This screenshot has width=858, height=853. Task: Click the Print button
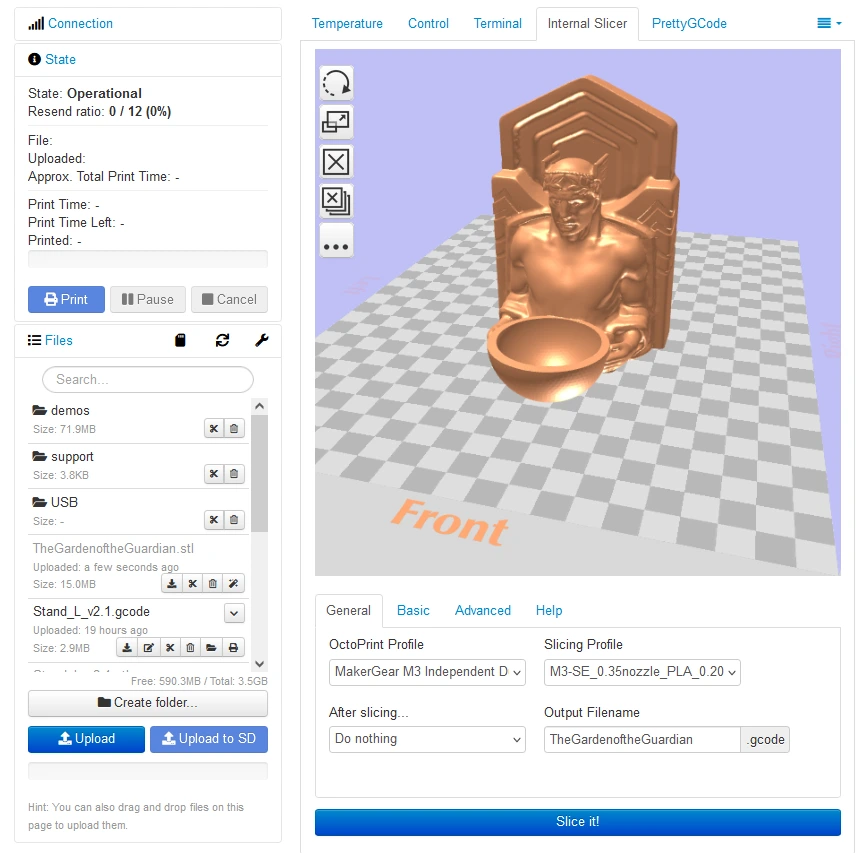tap(66, 299)
